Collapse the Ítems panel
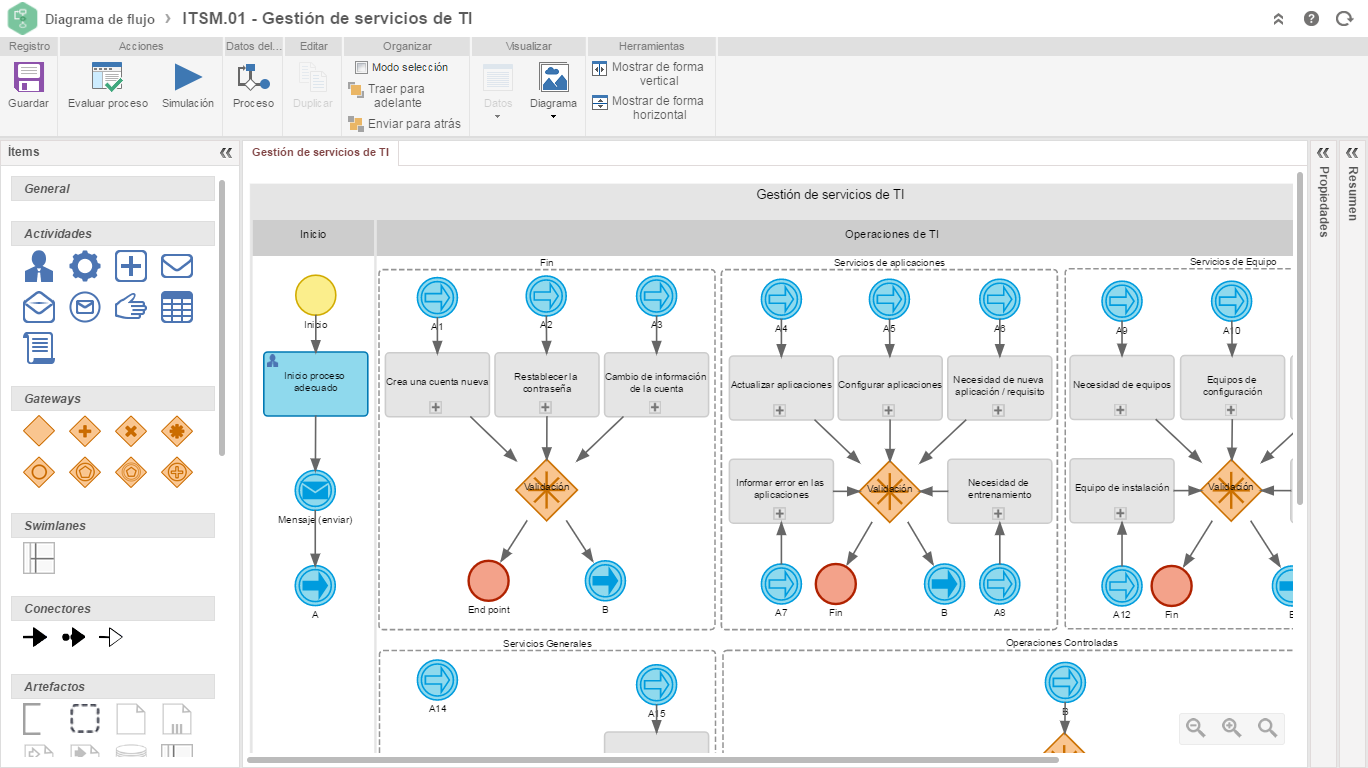 point(225,153)
